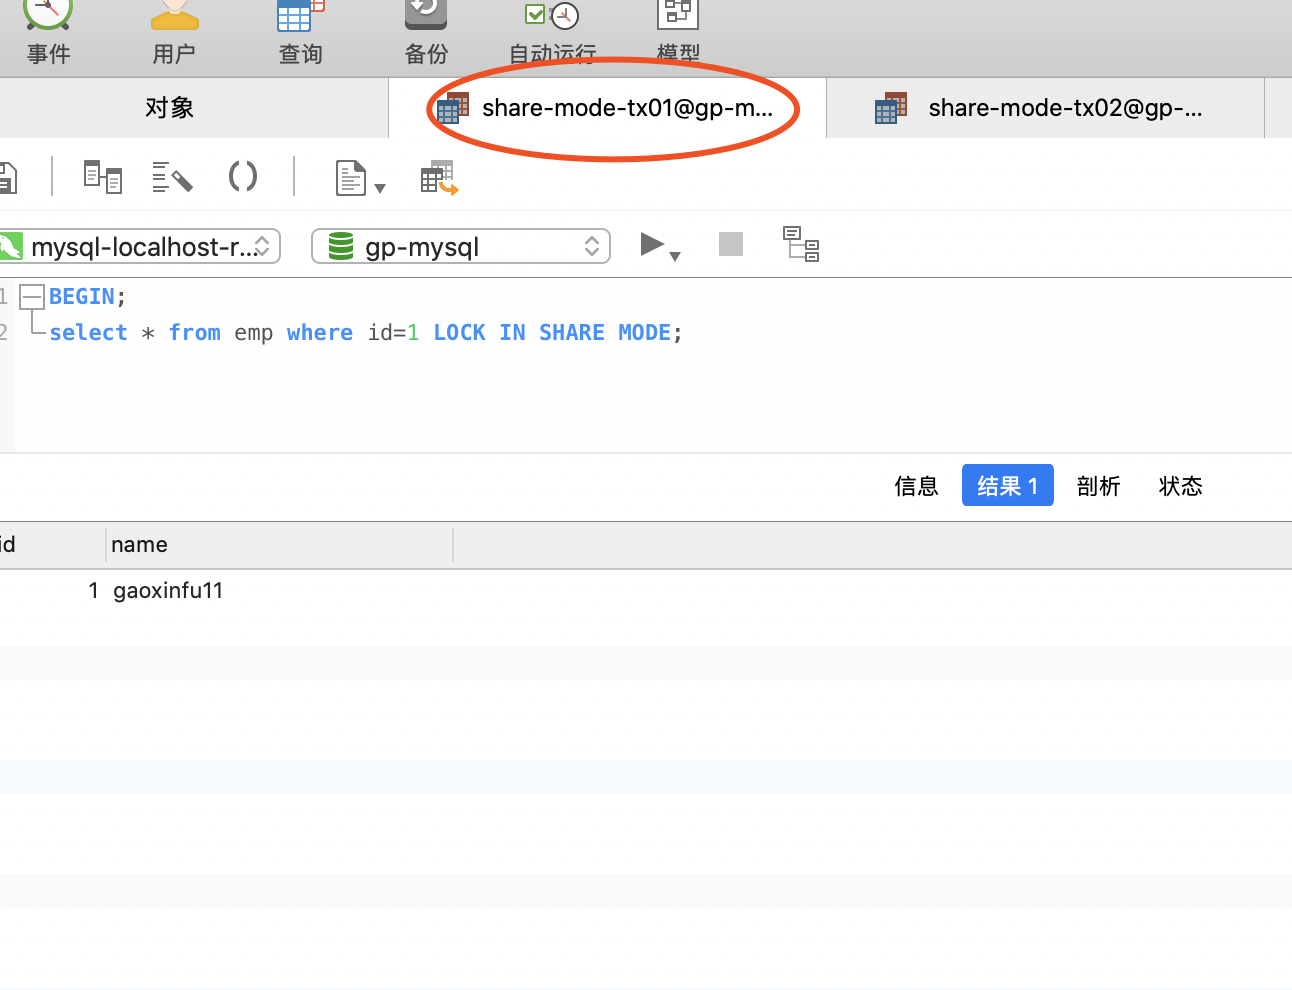Expand the text document dropdown arrow
Viewport: 1292px width, 990px height.
tap(380, 188)
